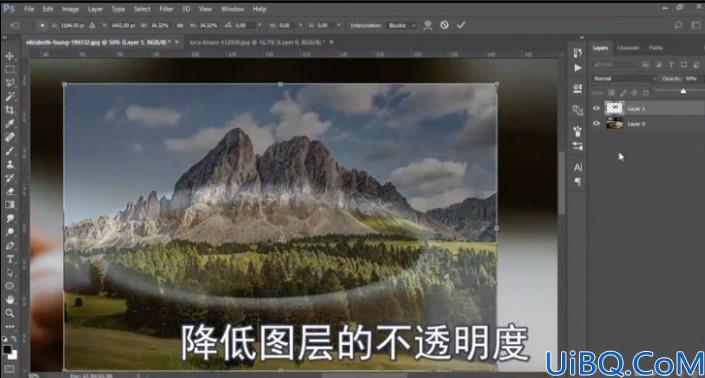Select the Zoom tool
This screenshot has height=378, width=705.
click(9, 313)
